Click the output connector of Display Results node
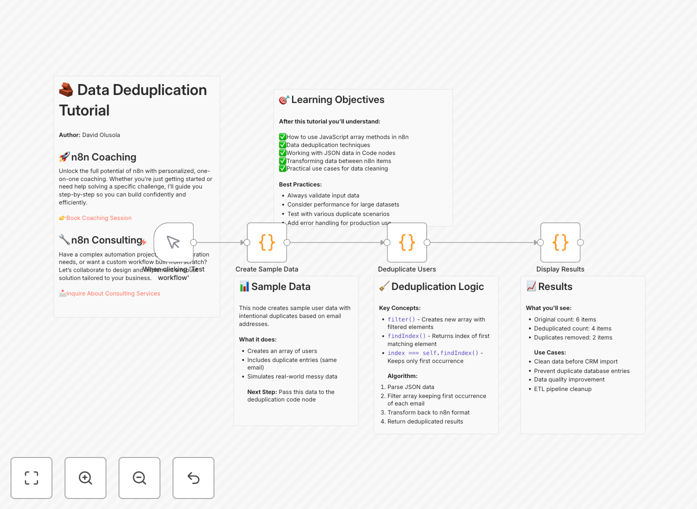The width and height of the screenshot is (697, 509). click(x=581, y=242)
